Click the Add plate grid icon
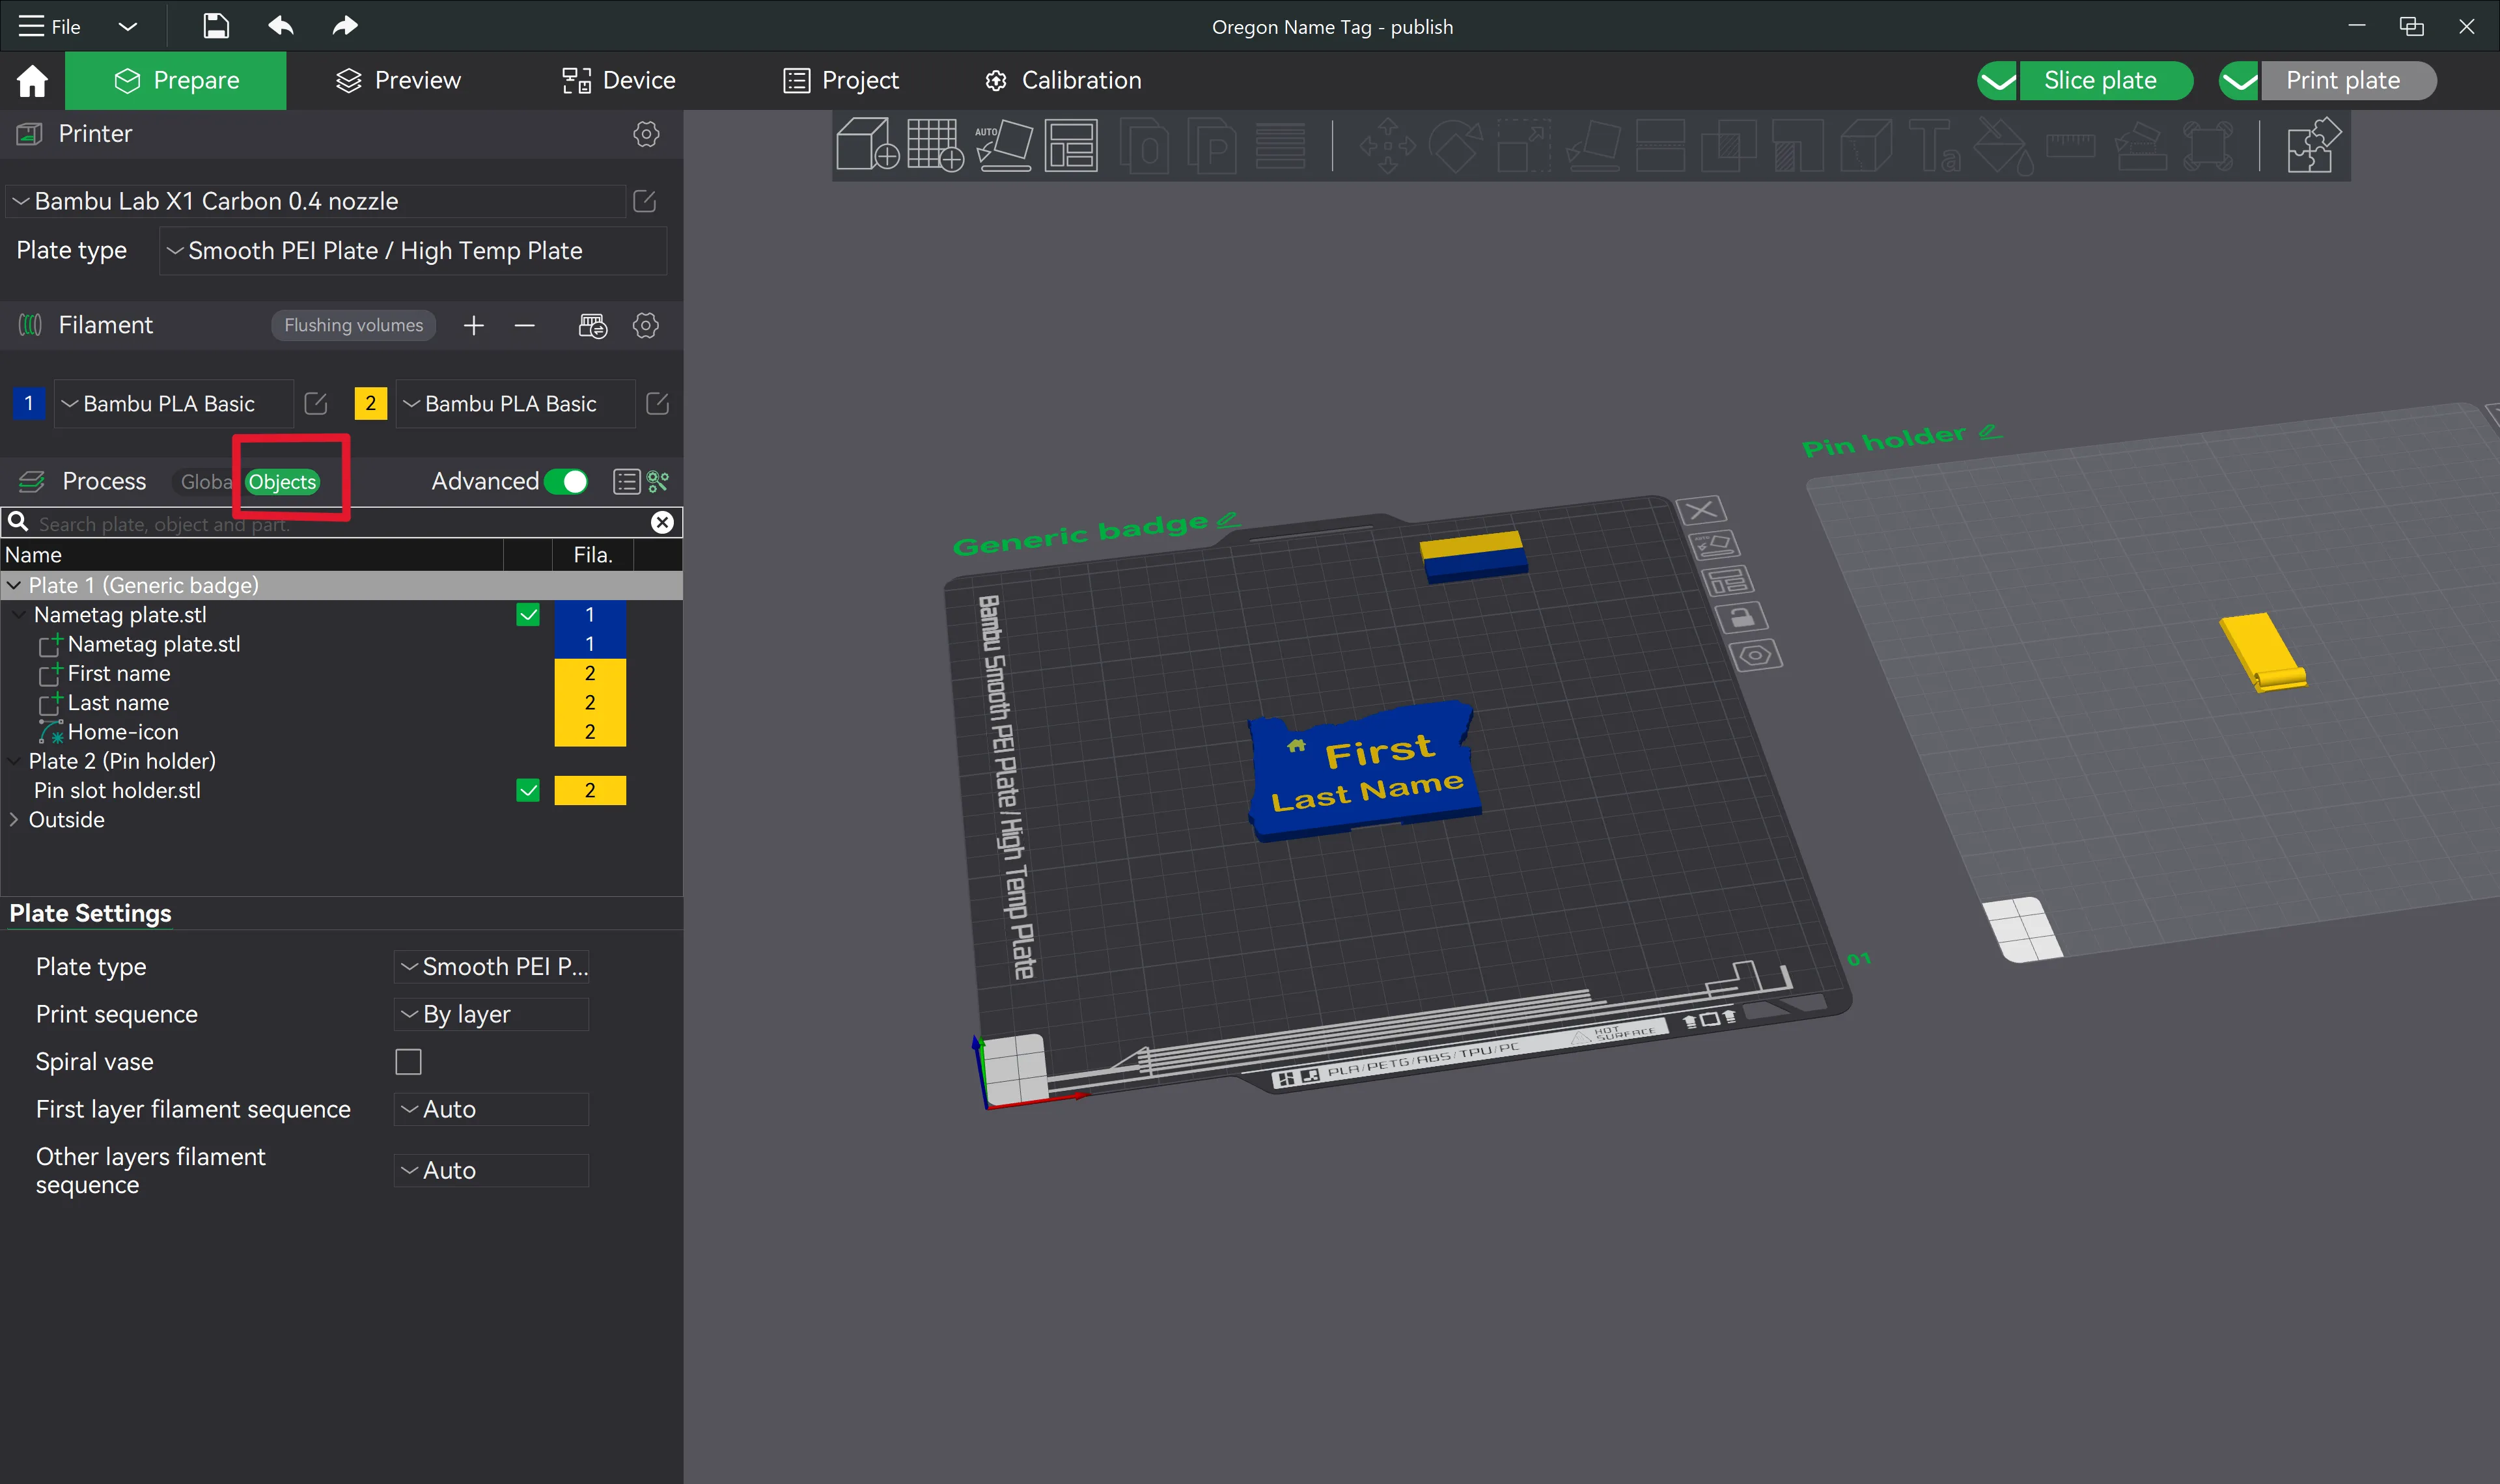The image size is (2500, 1484). tap(935, 145)
